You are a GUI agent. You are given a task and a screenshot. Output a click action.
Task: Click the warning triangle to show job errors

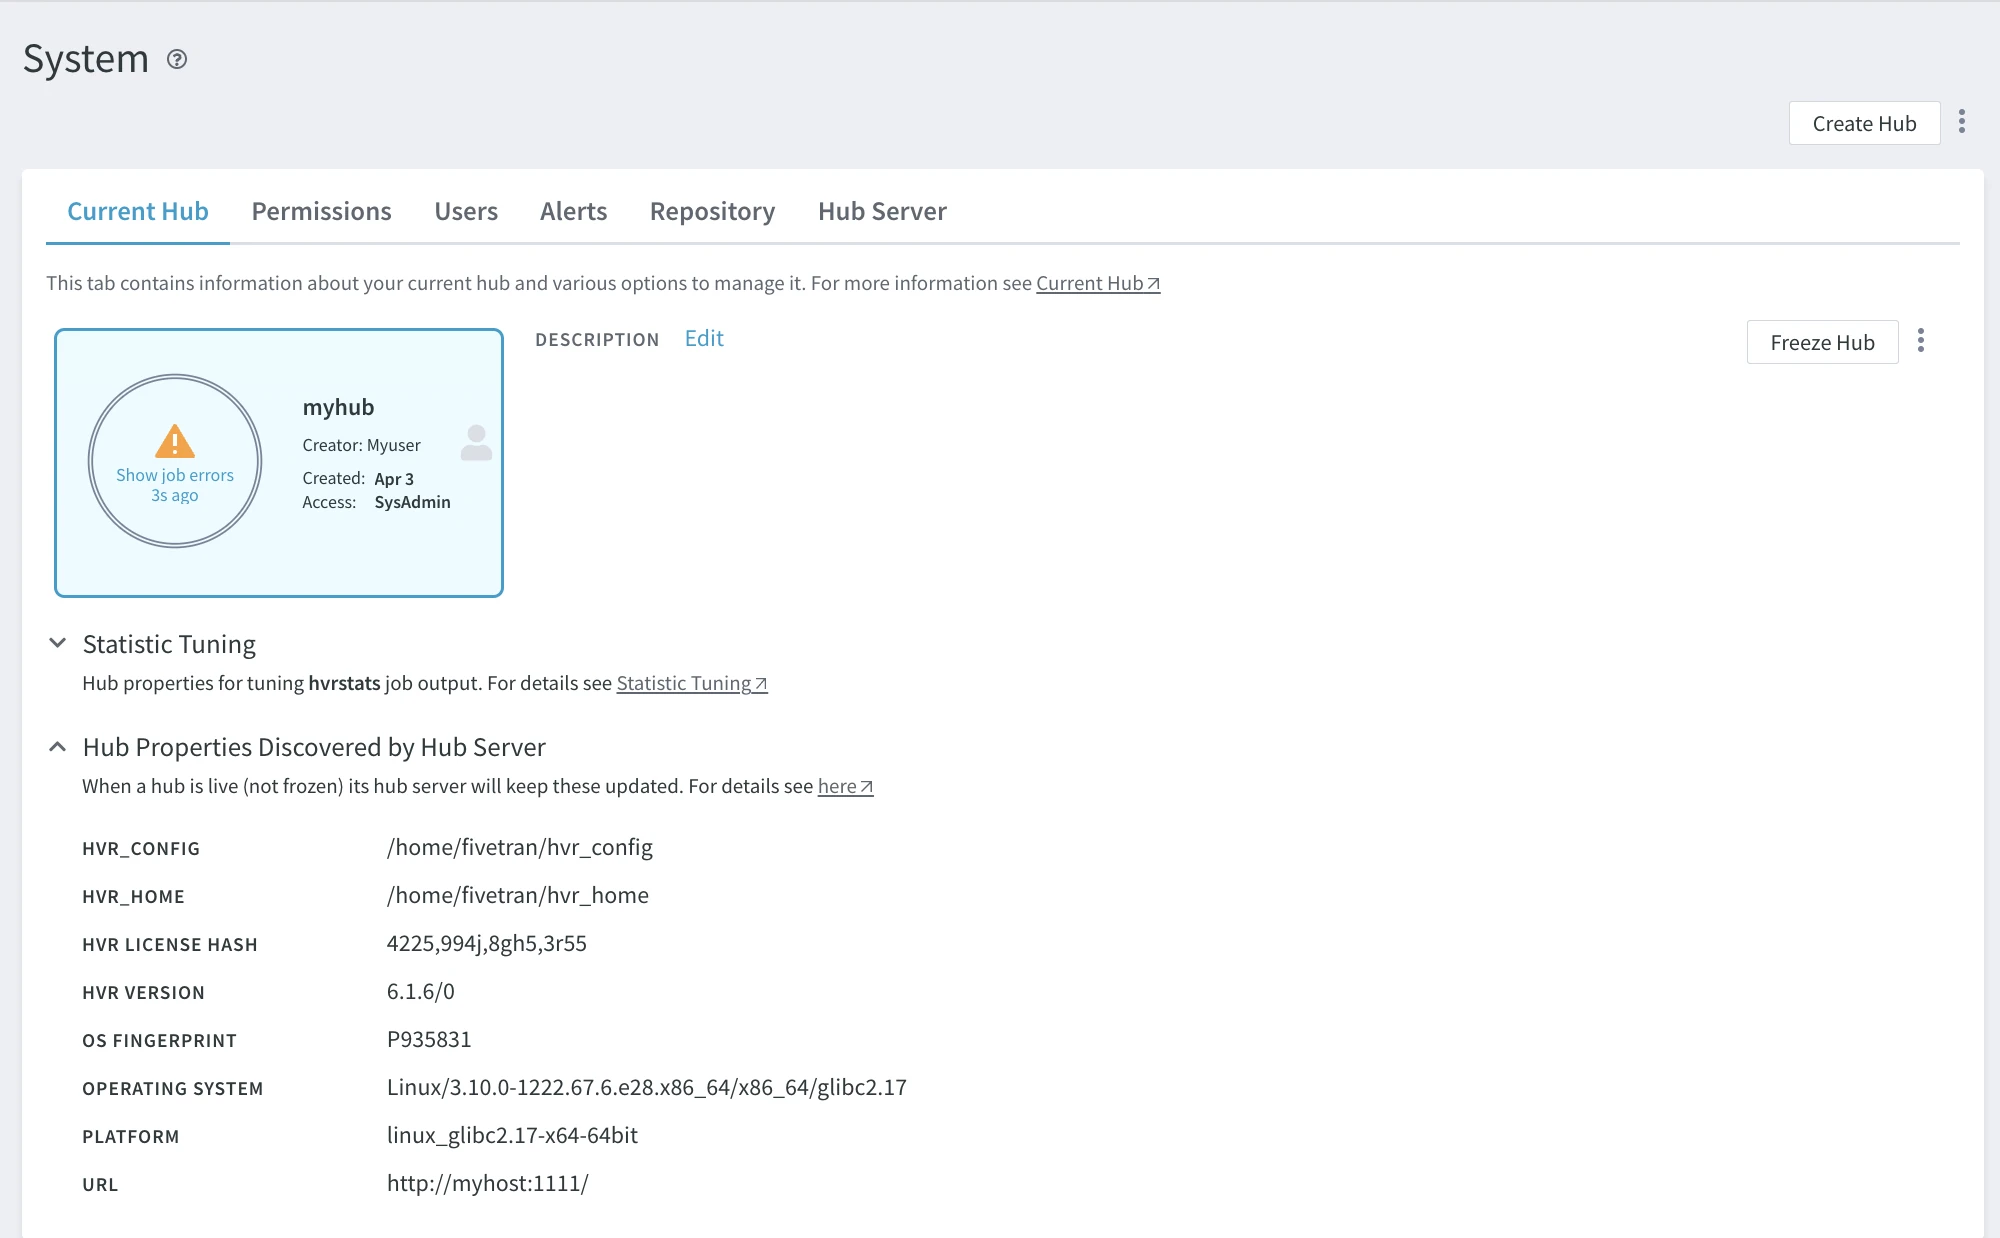tap(175, 441)
